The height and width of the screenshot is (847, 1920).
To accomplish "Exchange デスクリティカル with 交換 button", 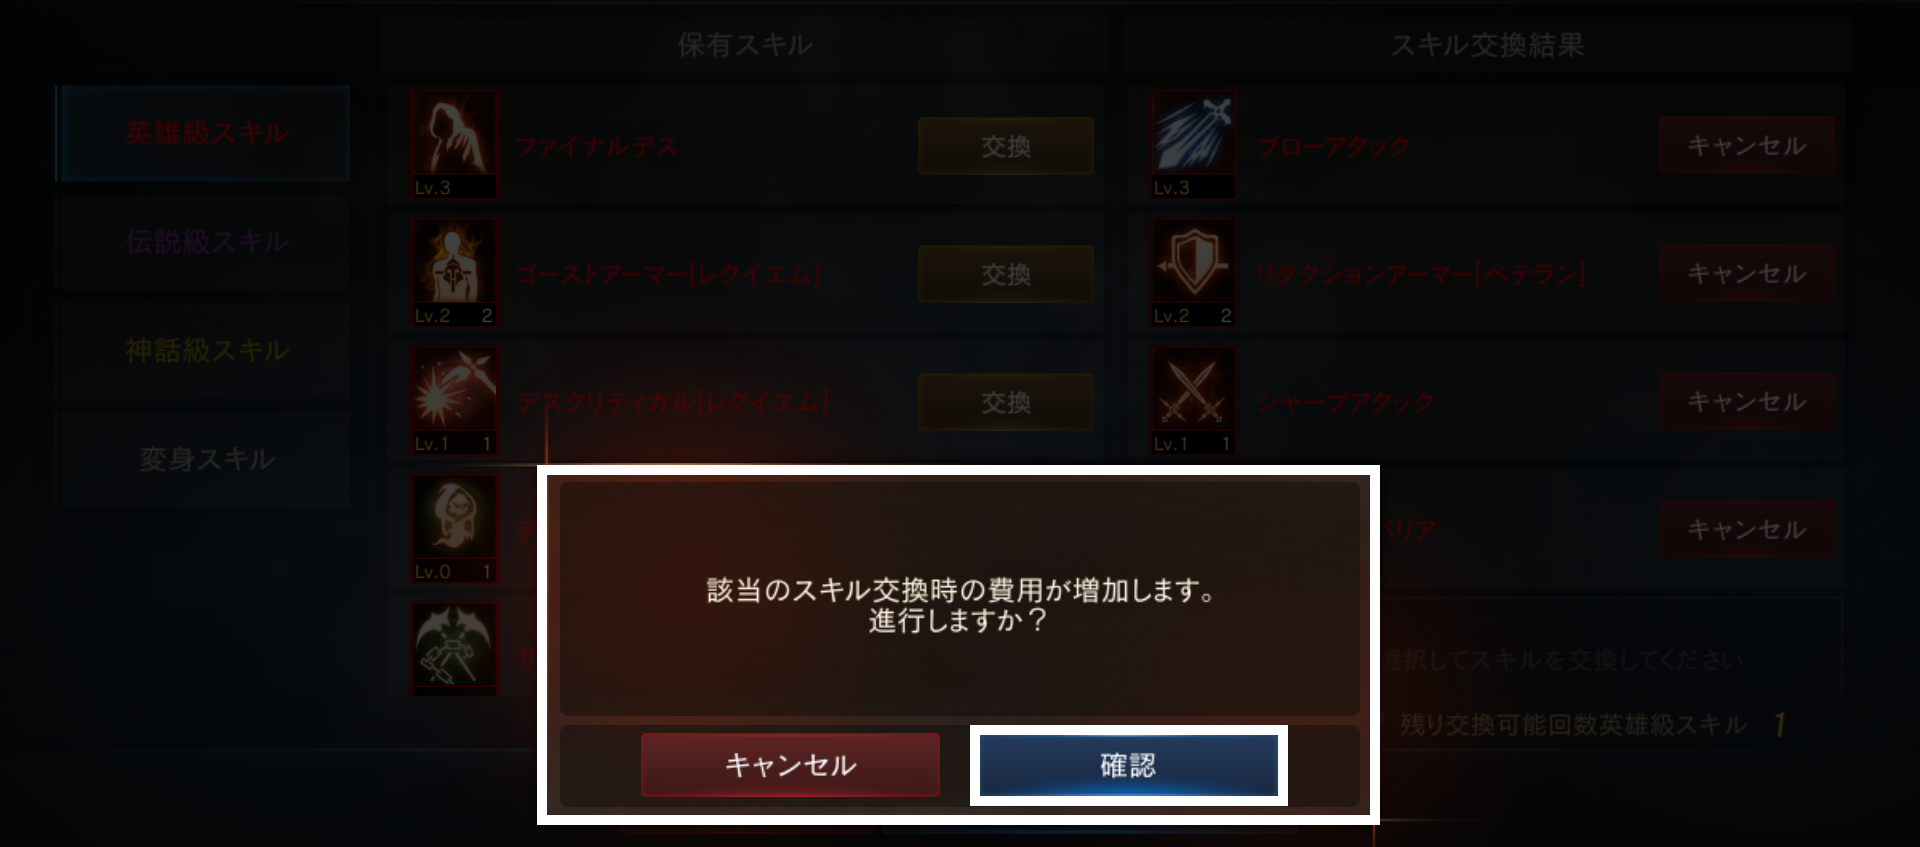I will [x=1005, y=402].
